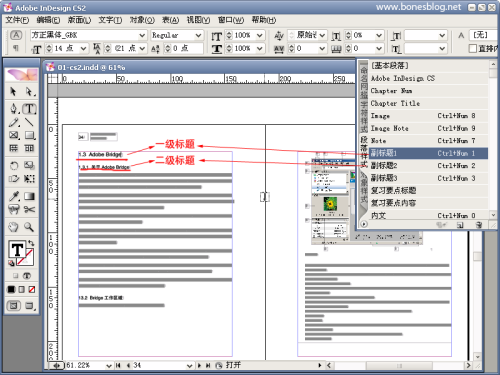500x375 pixels.
Task: Switch to Normal view mode
Action: click(x=14, y=305)
